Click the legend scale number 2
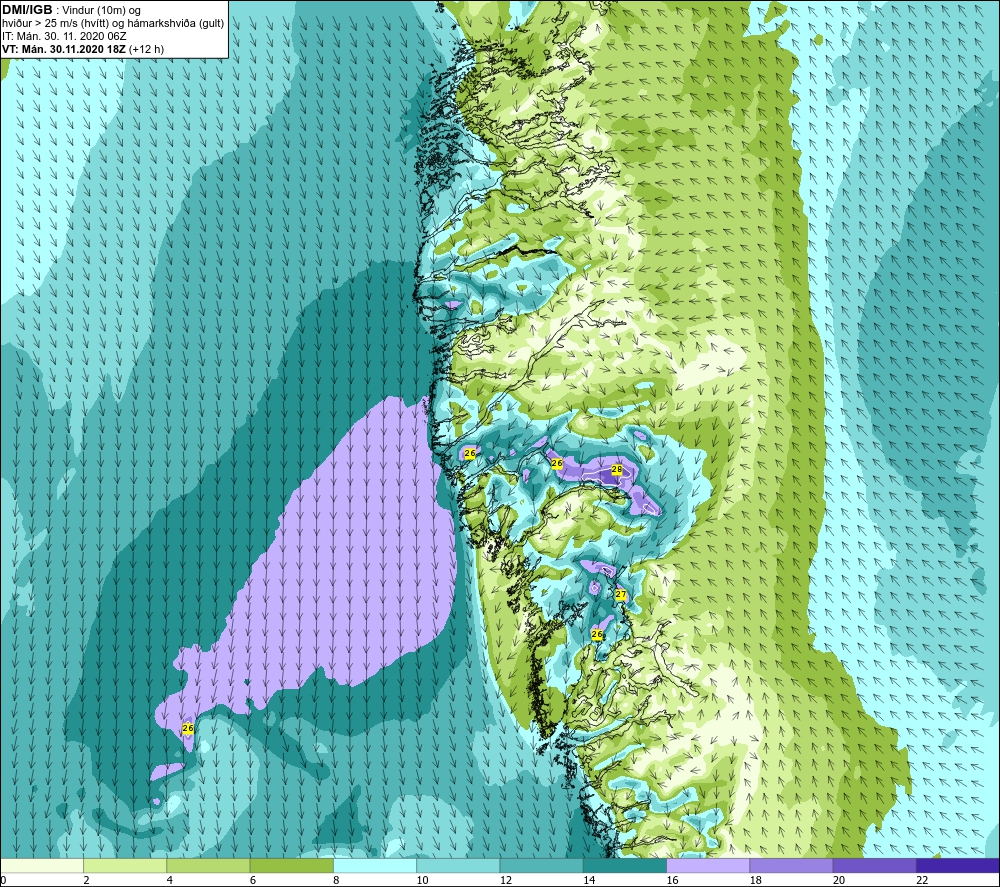 click(x=86, y=881)
